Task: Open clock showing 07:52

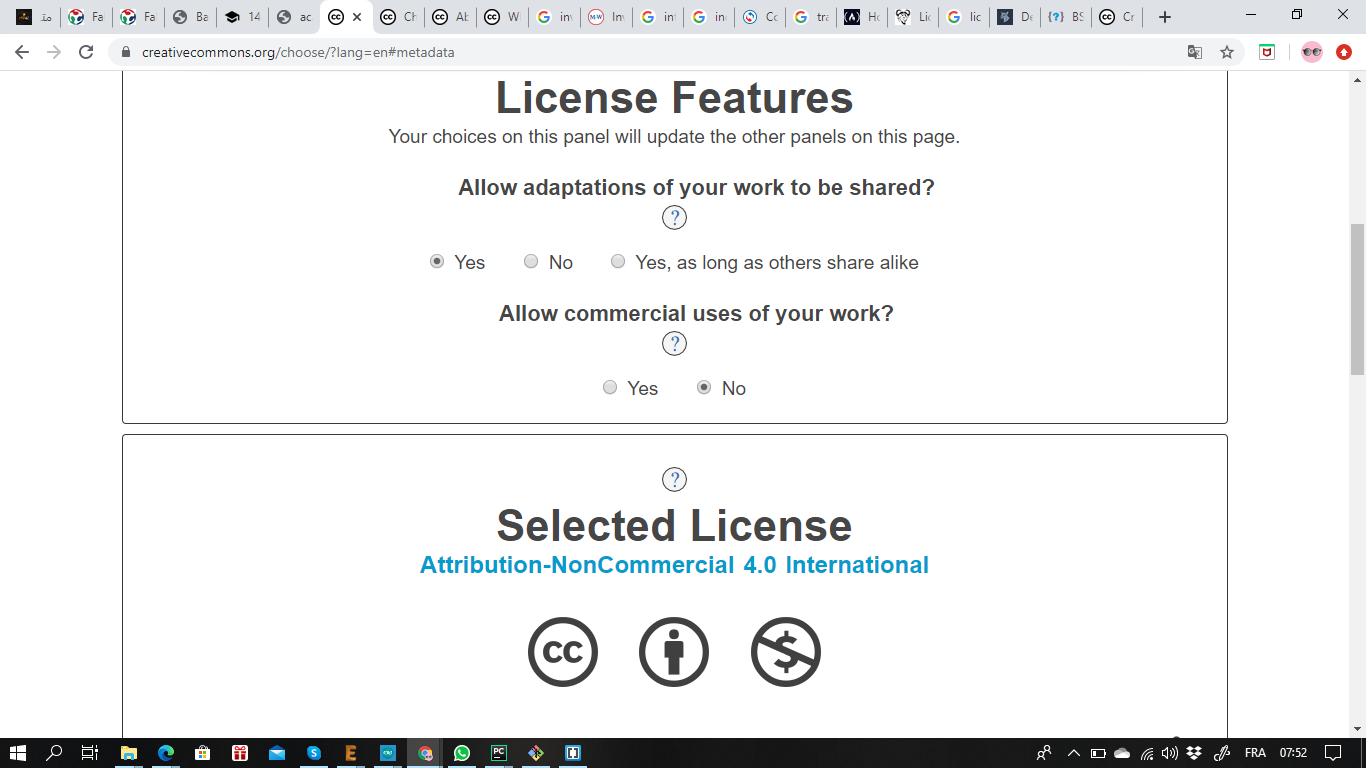Action: [x=1293, y=753]
